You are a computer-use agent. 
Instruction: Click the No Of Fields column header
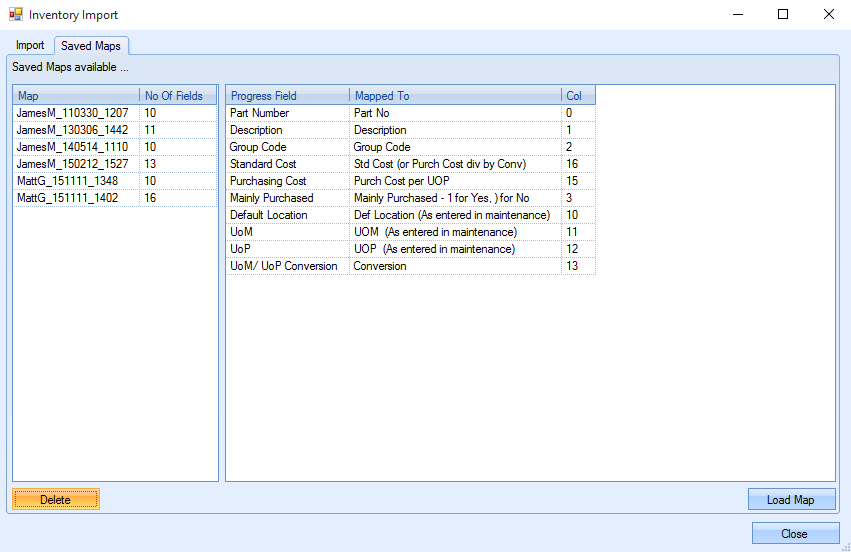tap(177, 96)
